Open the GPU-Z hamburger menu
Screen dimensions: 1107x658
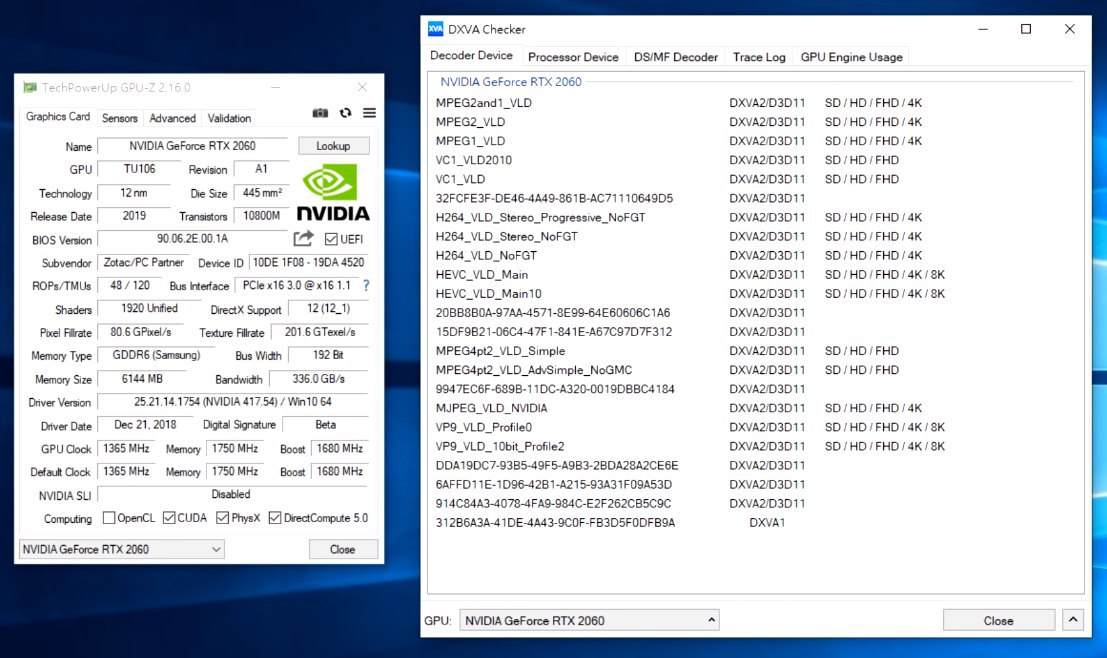pyautogui.click(x=369, y=114)
